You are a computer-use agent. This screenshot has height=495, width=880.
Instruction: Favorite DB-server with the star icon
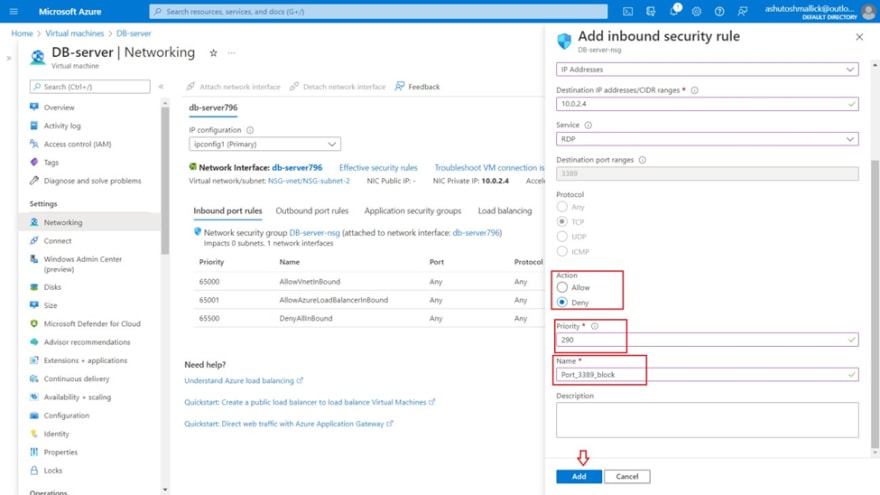(213, 53)
